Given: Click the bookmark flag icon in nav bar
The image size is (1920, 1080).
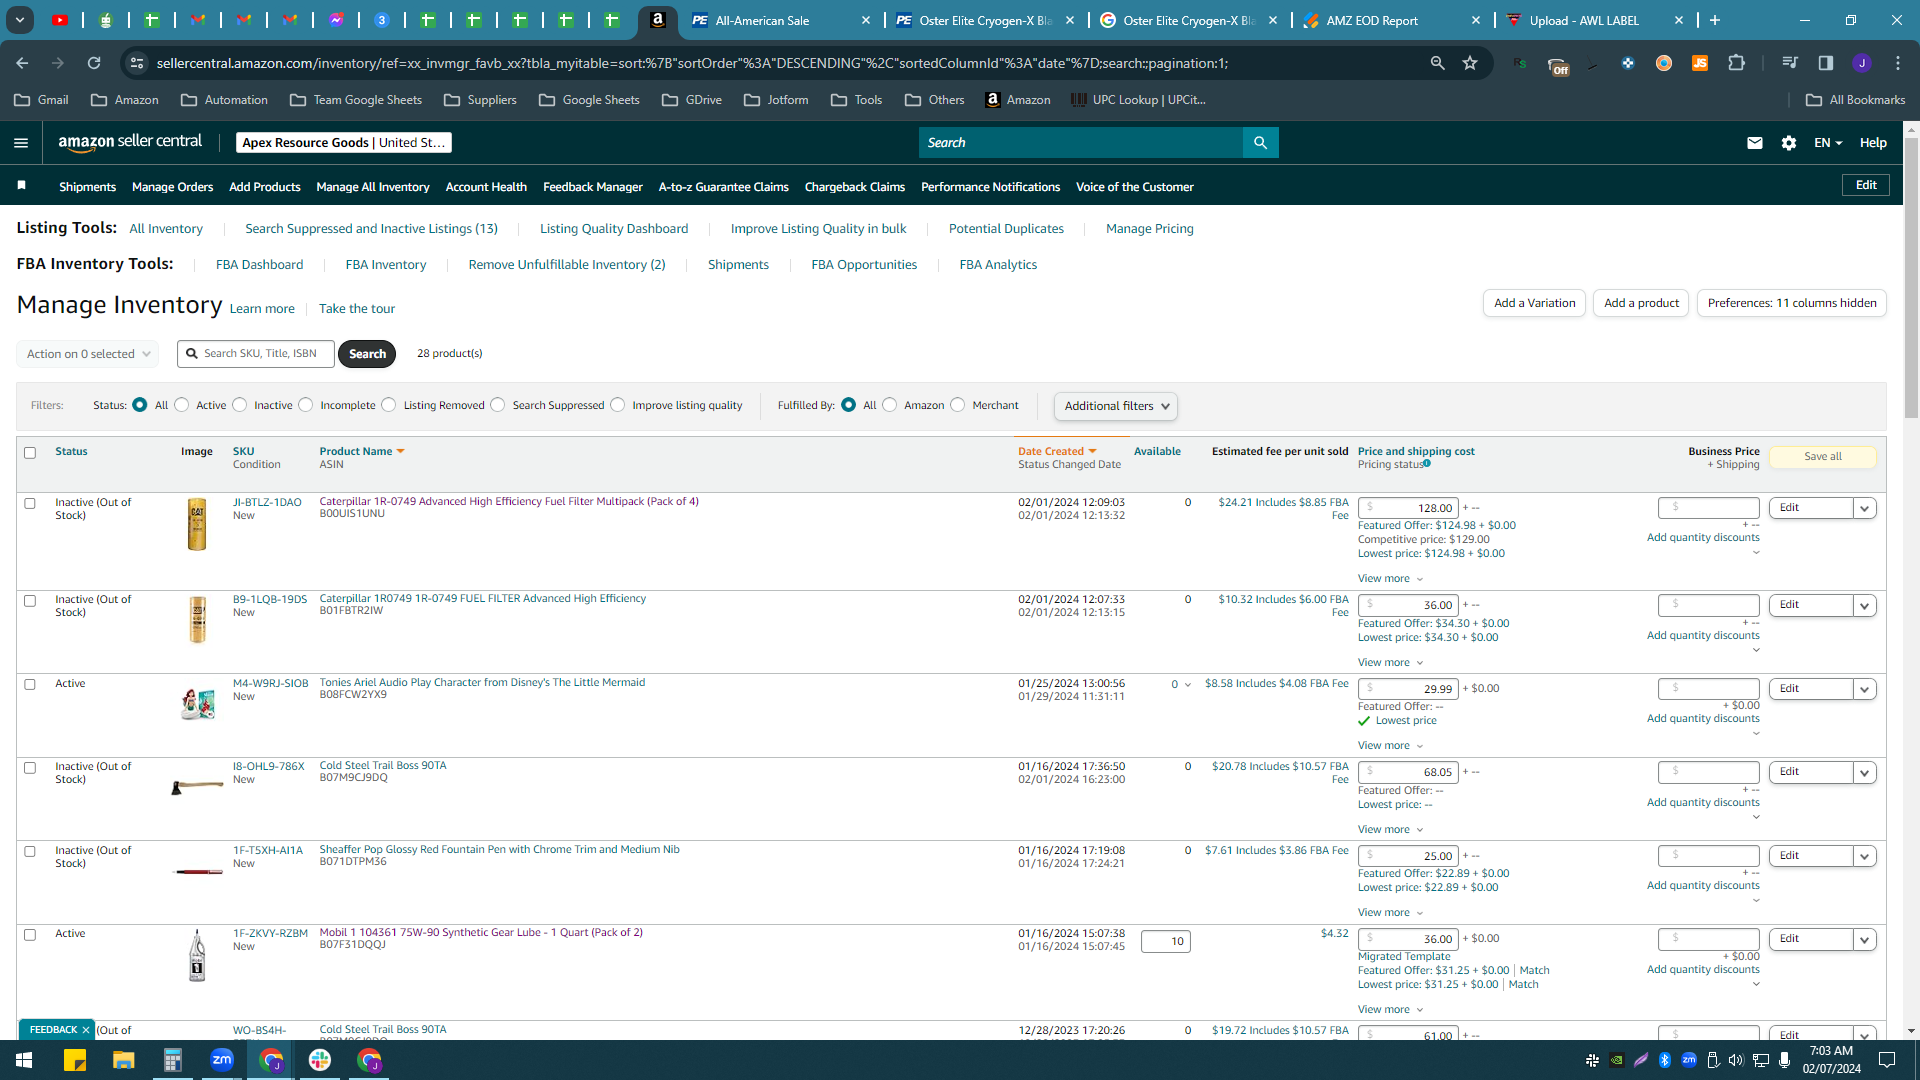Looking at the screenshot, I should tap(22, 186).
